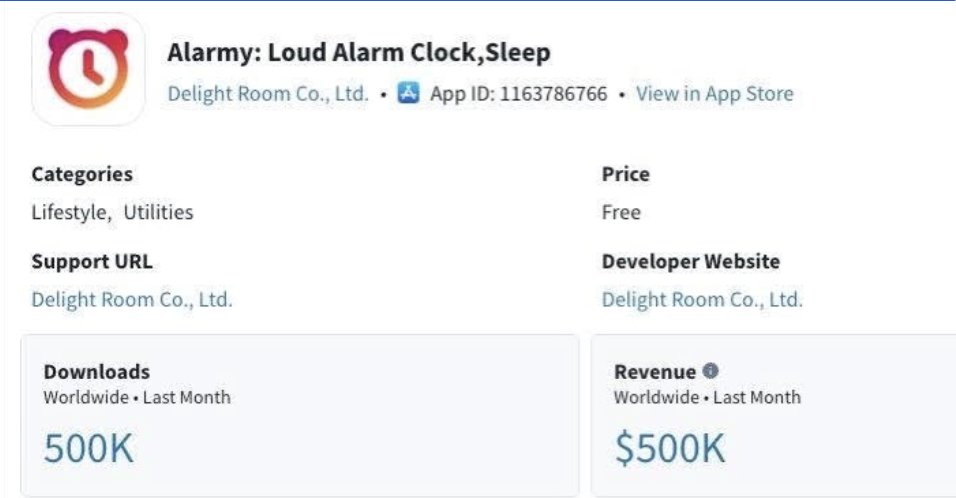Click the Price heading
The image size is (956, 498).
pos(626,174)
